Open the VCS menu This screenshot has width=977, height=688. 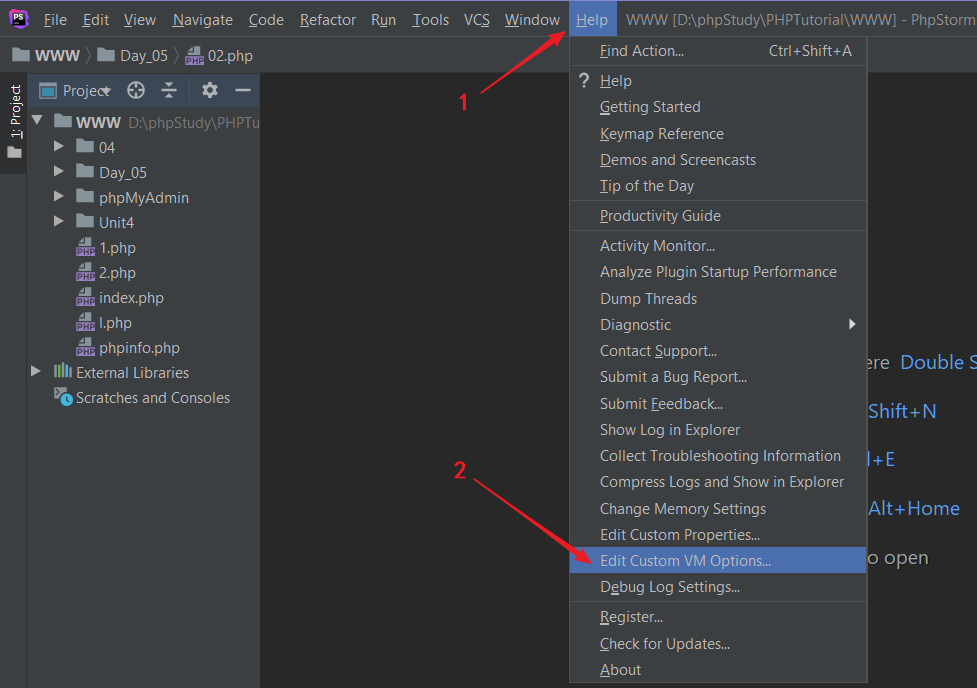(477, 20)
